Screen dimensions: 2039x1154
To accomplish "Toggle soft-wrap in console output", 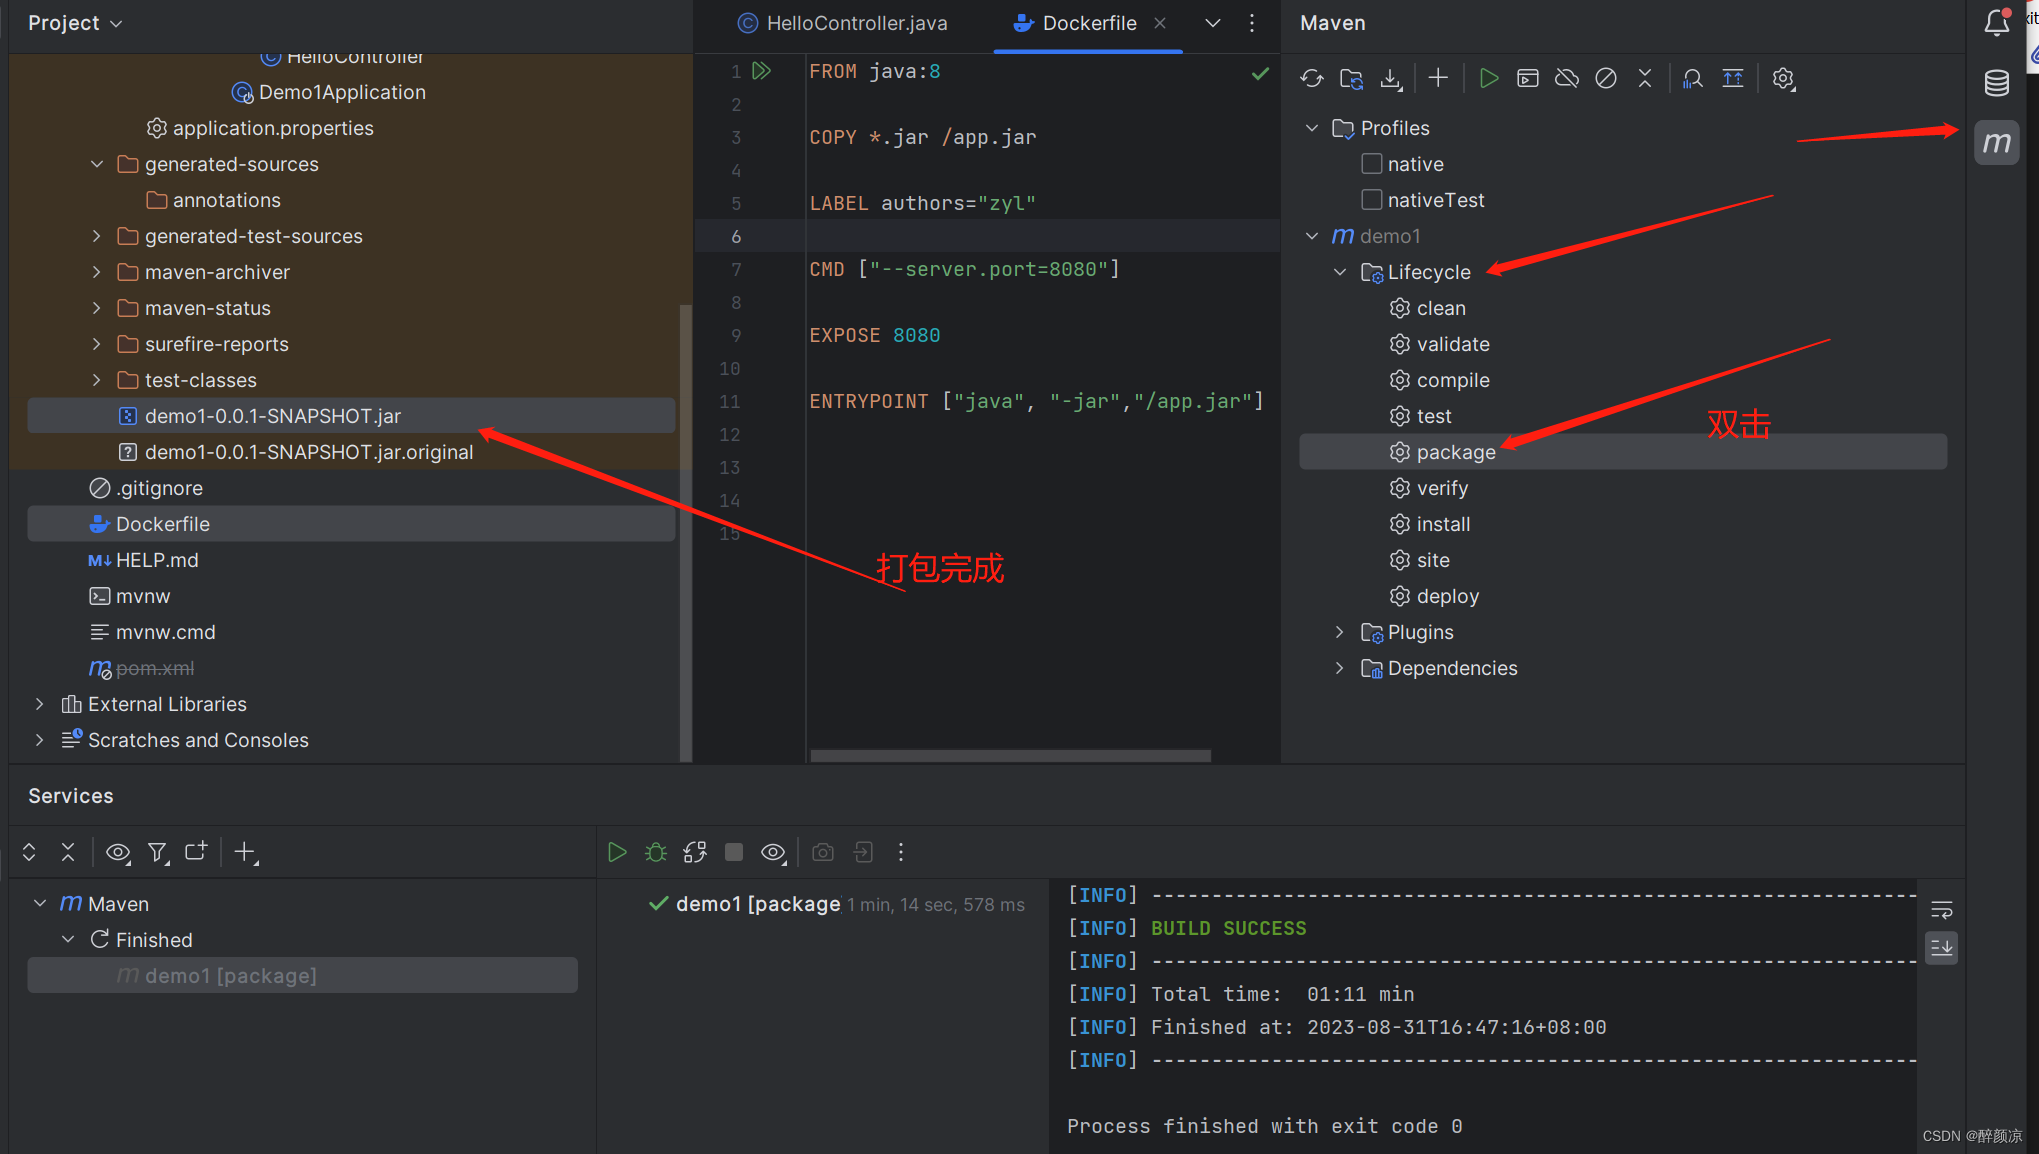I will (1942, 910).
